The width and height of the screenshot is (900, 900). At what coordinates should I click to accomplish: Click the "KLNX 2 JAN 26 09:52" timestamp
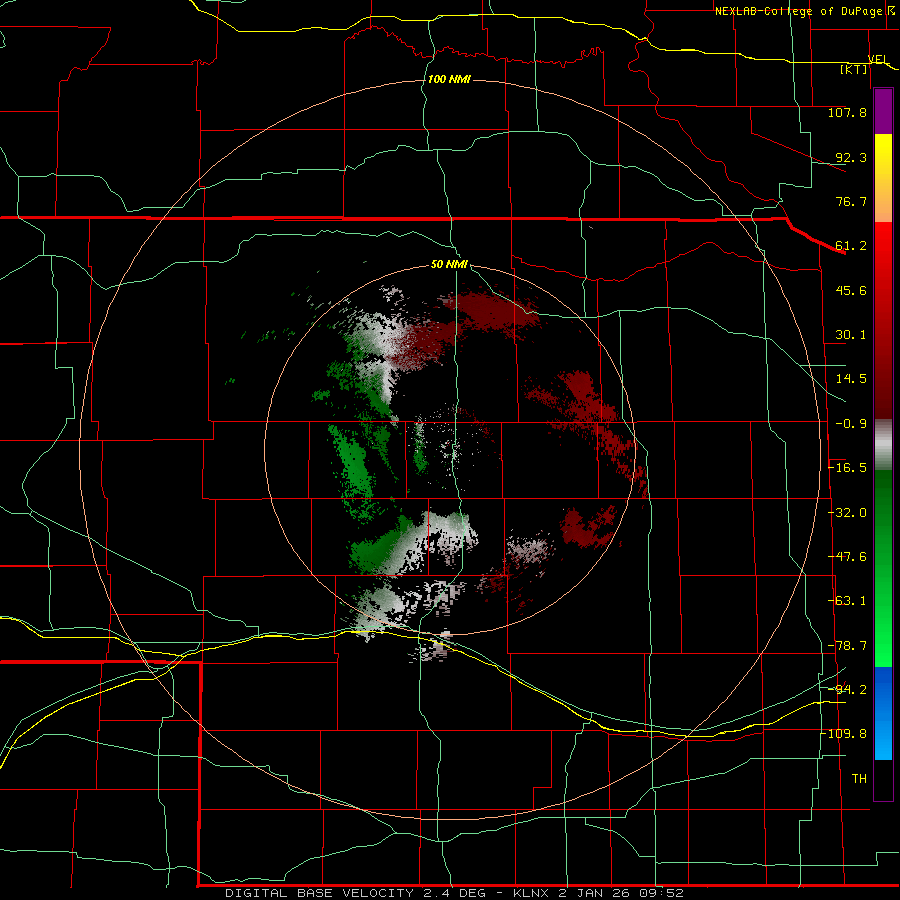pyautogui.click(x=598, y=893)
